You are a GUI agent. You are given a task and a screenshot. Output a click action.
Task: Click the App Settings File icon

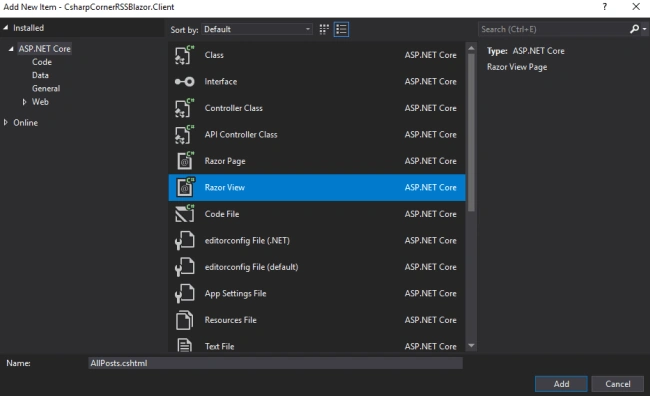184,294
